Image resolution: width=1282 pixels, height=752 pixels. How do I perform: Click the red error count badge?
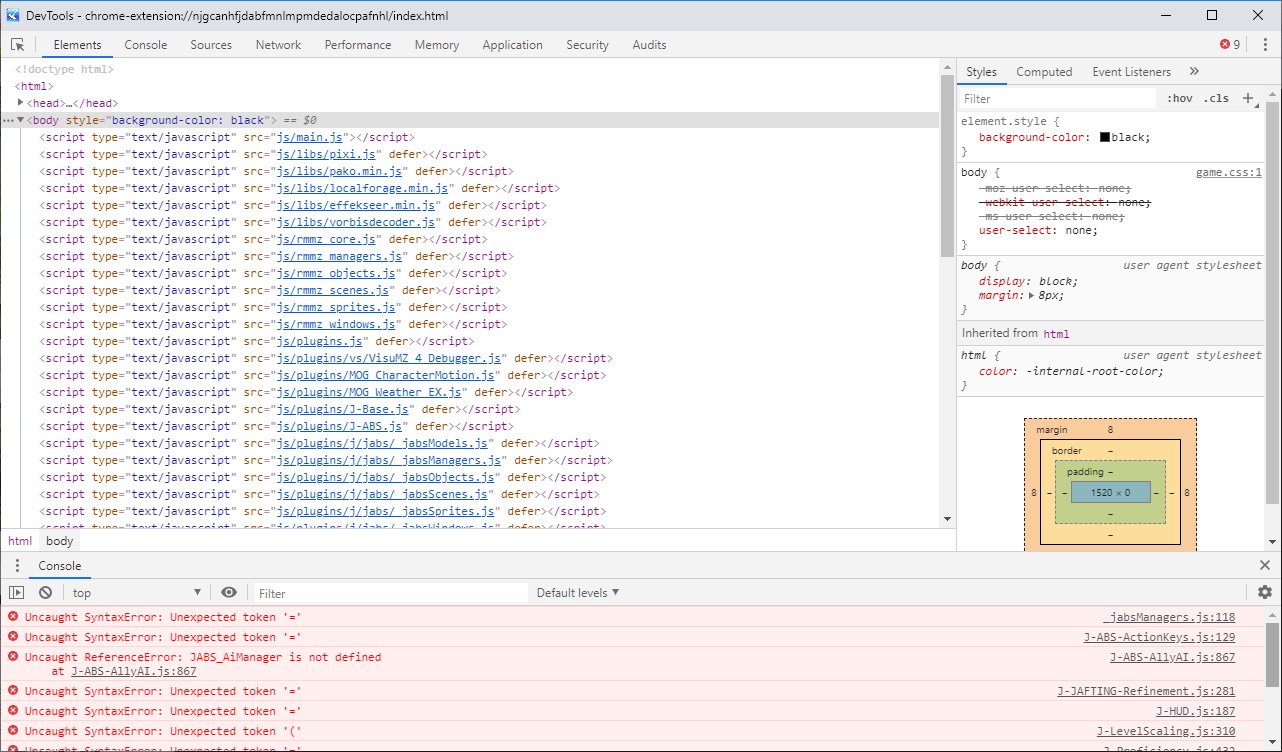click(x=1230, y=45)
